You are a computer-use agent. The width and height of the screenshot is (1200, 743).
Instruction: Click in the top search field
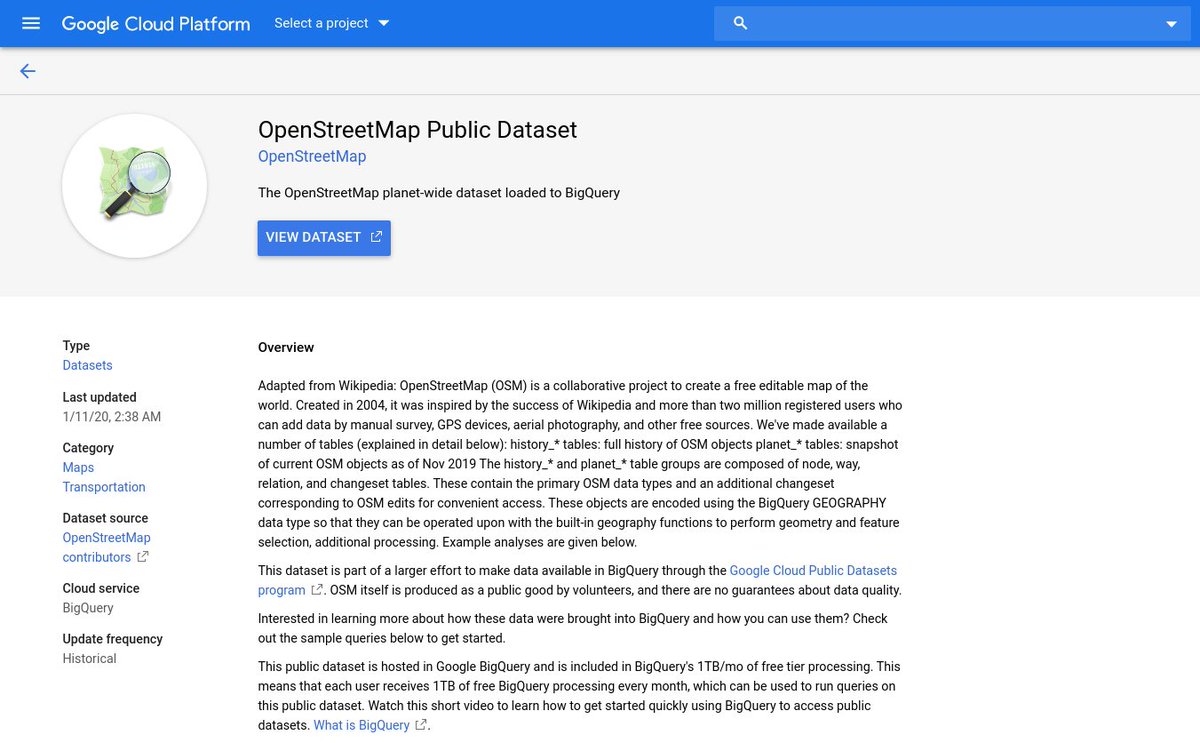tap(952, 23)
